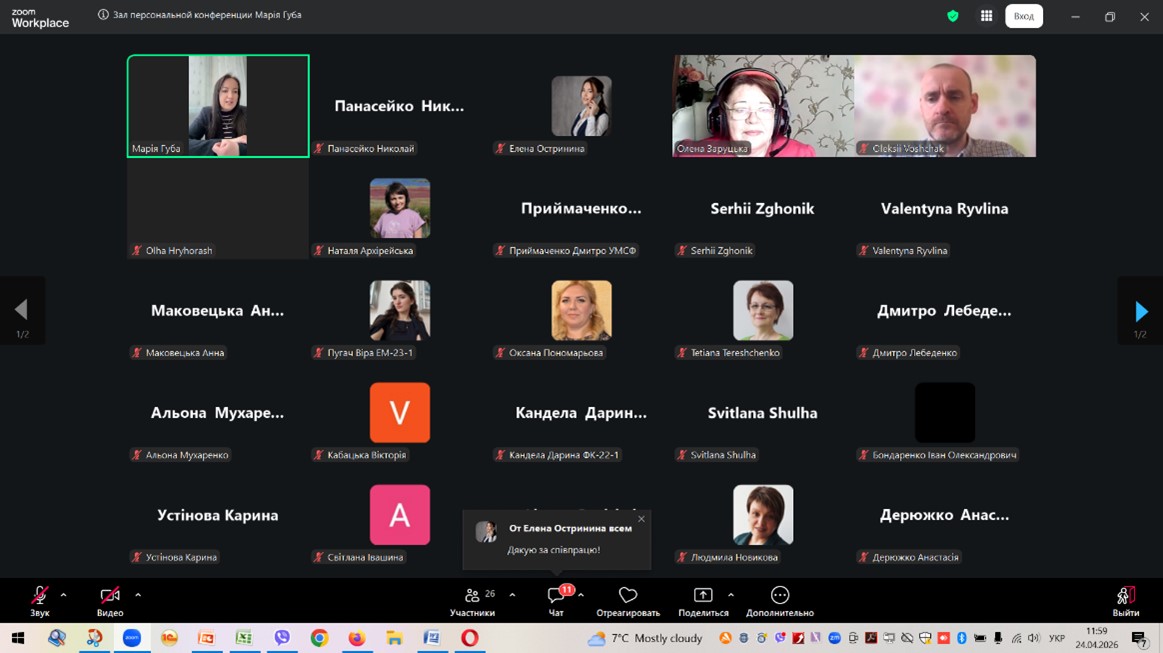Open the Чат chat panel

tap(556, 597)
